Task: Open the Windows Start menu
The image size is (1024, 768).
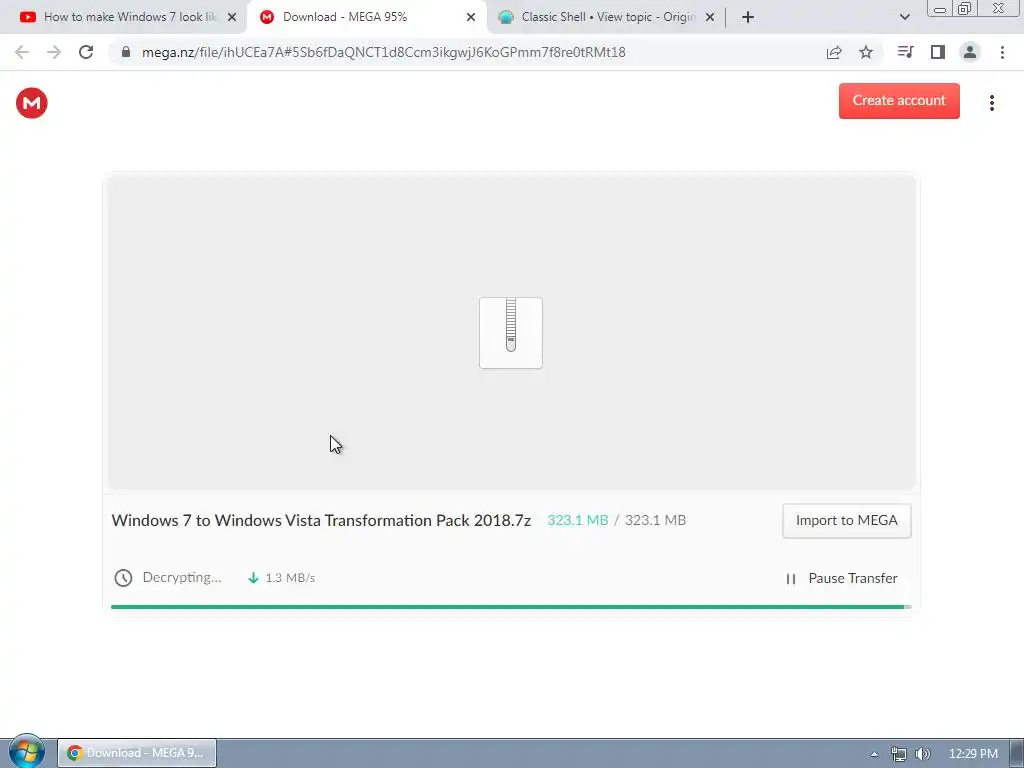Action: (27, 752)
